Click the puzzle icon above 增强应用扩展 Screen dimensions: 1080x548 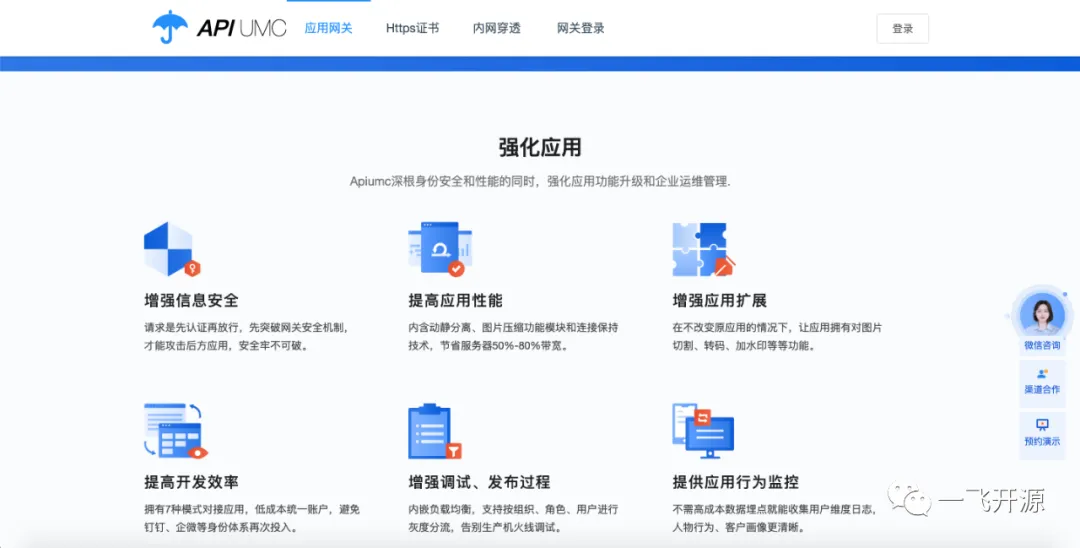tap(703, 249)
